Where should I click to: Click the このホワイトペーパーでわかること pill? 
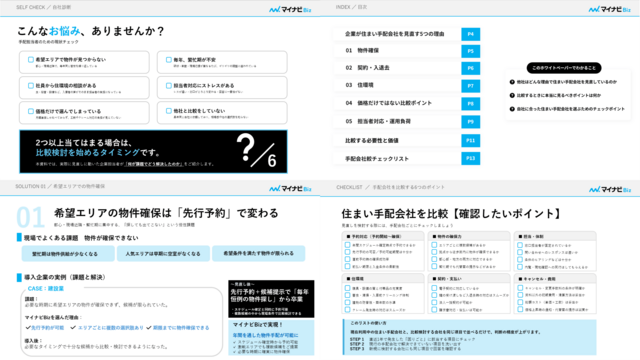(564, 68)
